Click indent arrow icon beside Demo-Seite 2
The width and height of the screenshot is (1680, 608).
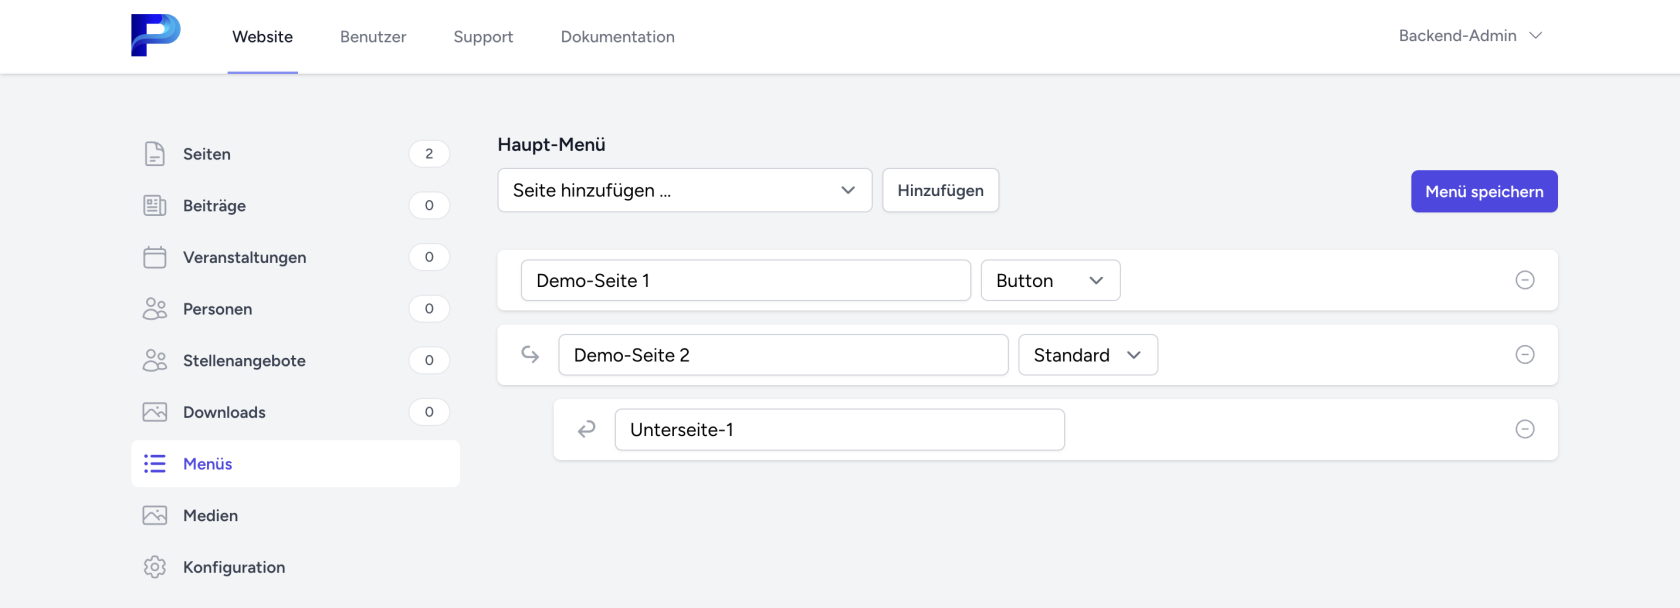coord(530,355)
